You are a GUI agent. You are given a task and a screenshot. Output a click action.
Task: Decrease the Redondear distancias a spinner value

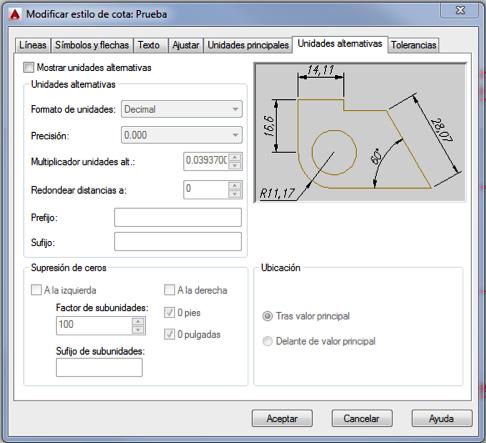[235, 194]
